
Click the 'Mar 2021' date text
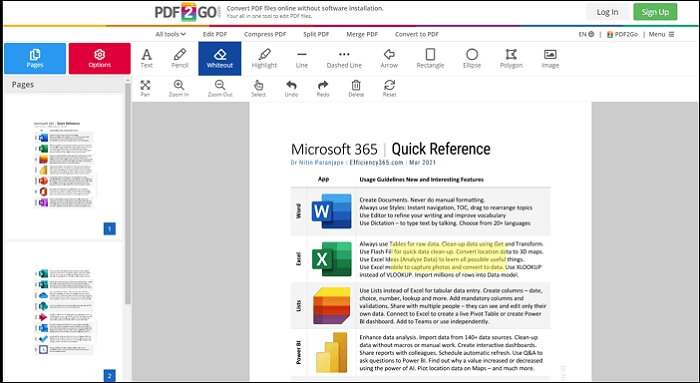tap(422, 162)
